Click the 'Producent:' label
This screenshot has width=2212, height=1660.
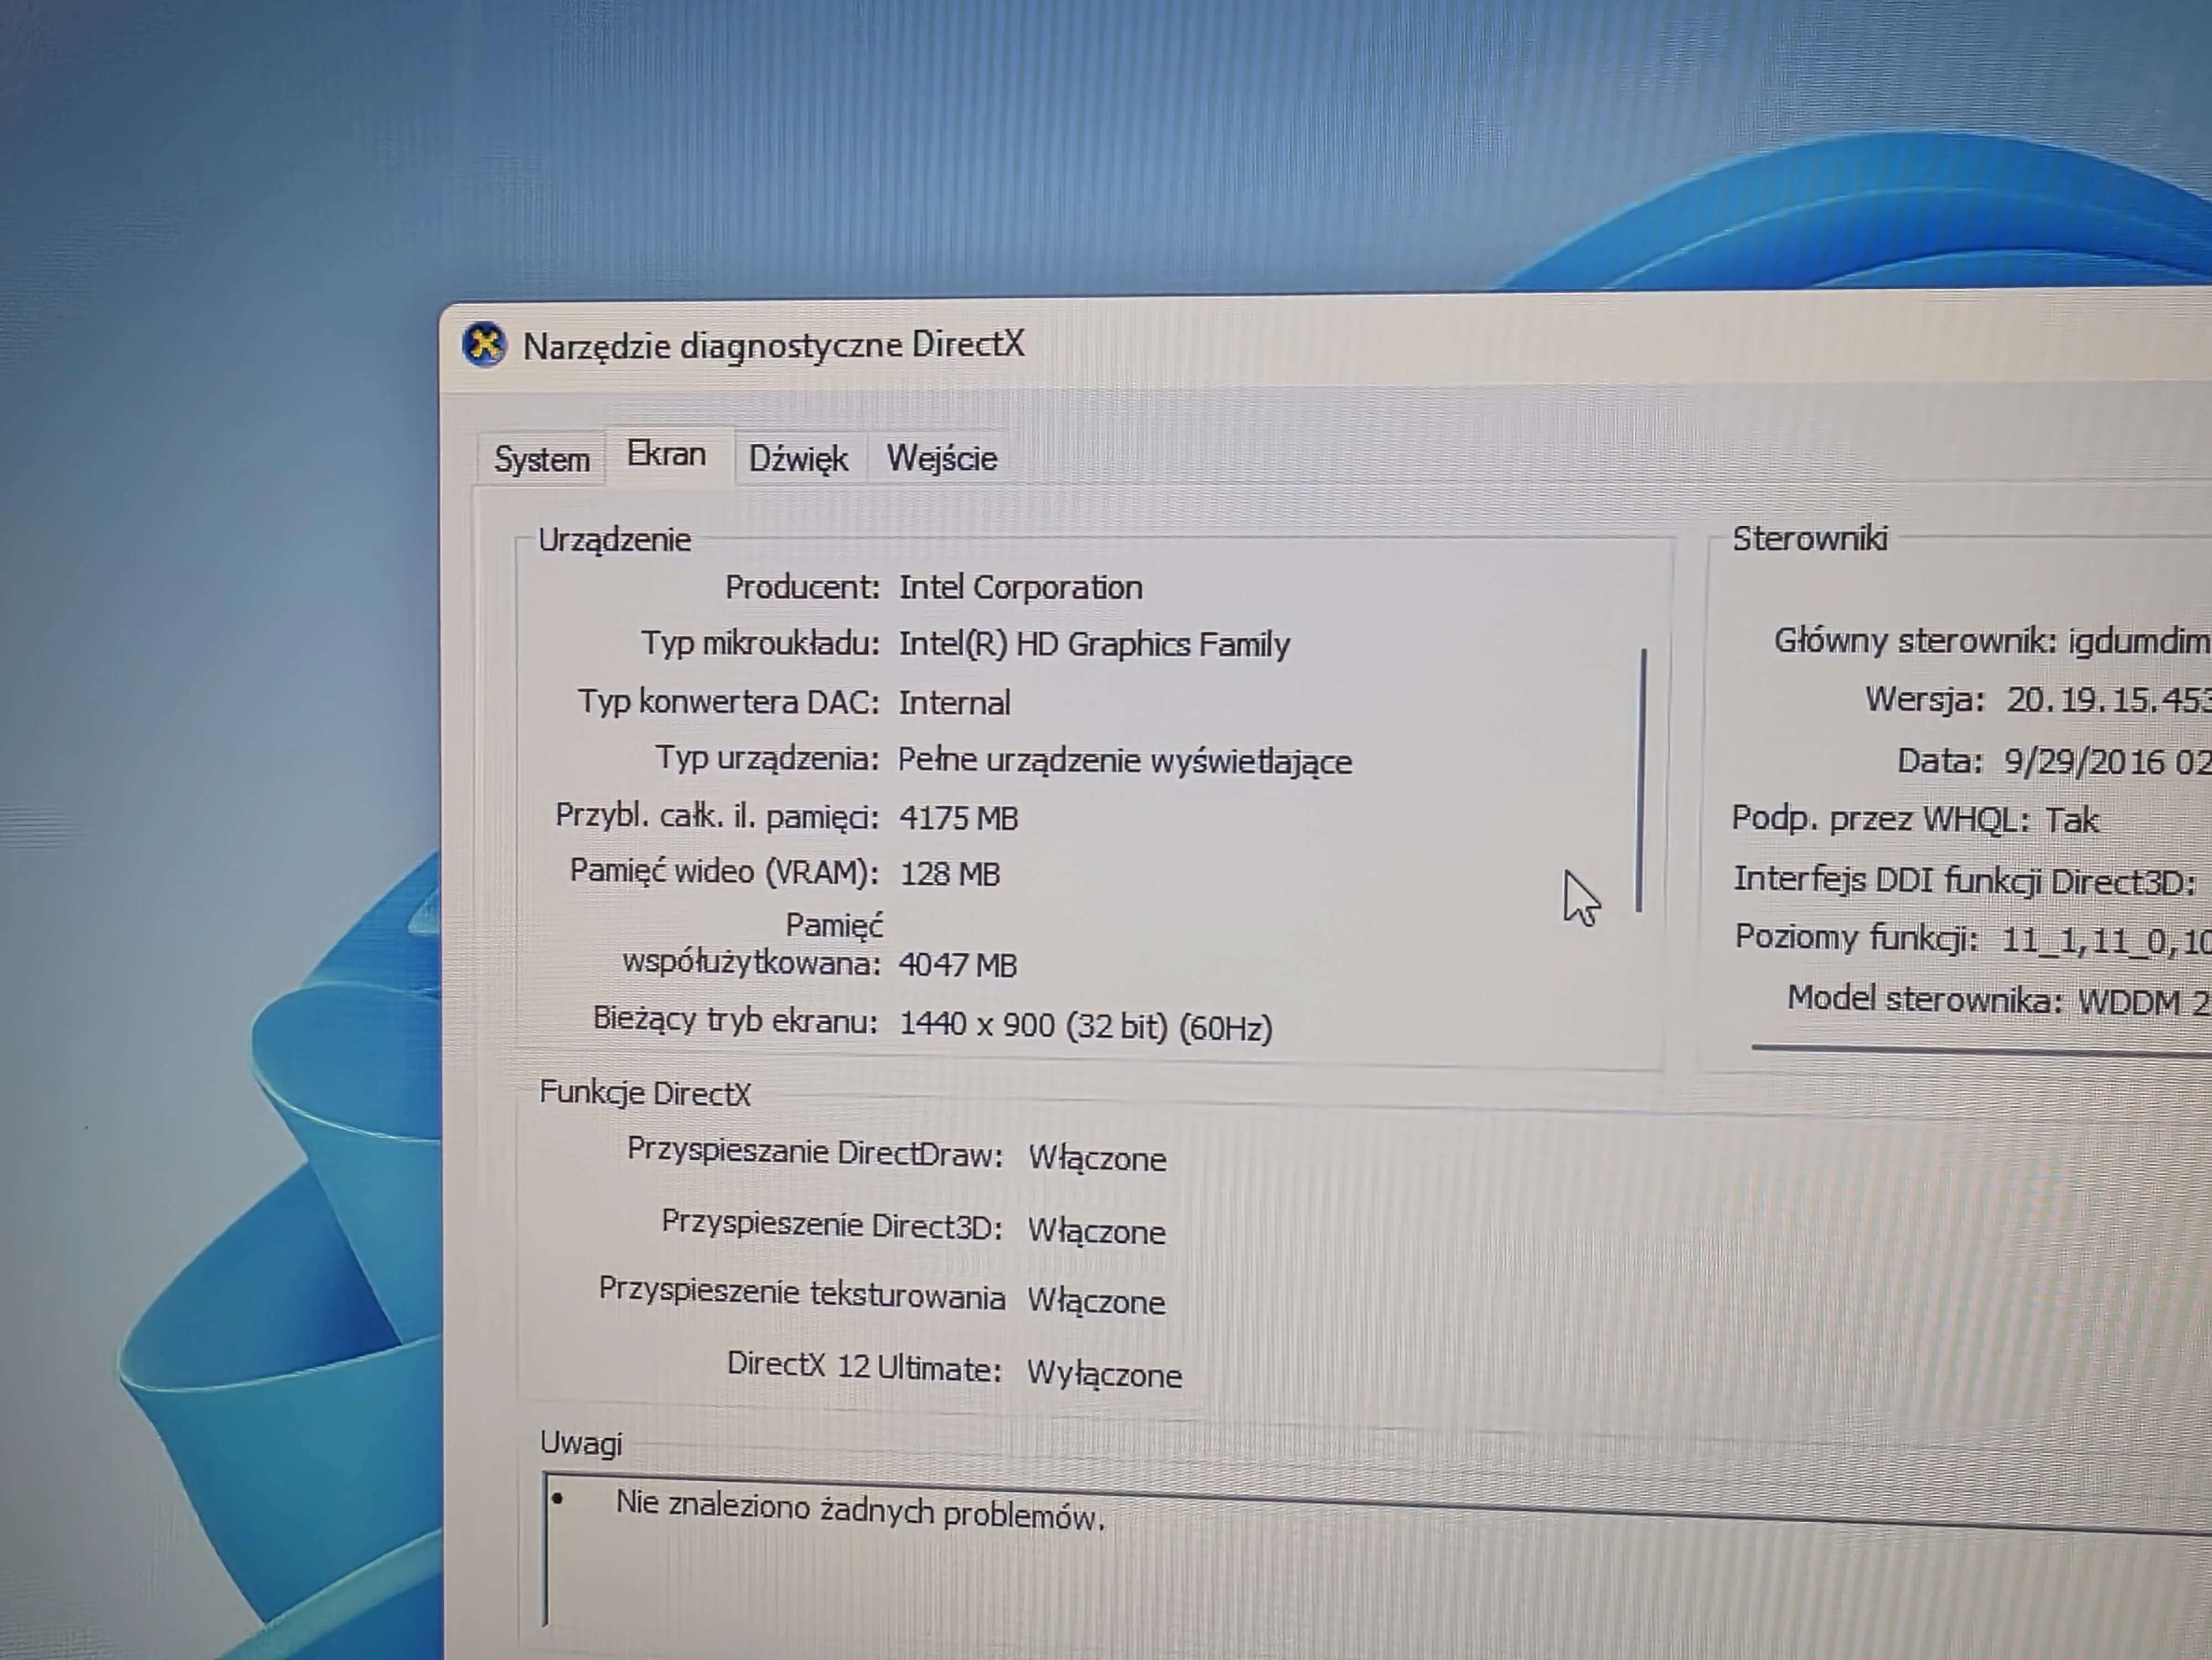click(x=802, y=587)
